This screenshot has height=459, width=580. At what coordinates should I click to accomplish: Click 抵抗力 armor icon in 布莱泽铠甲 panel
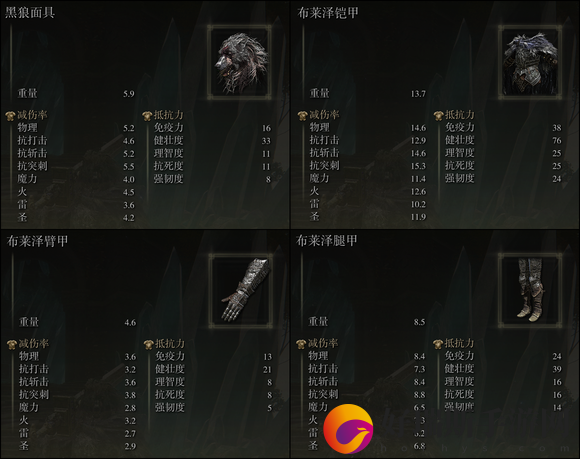[439, 115]
